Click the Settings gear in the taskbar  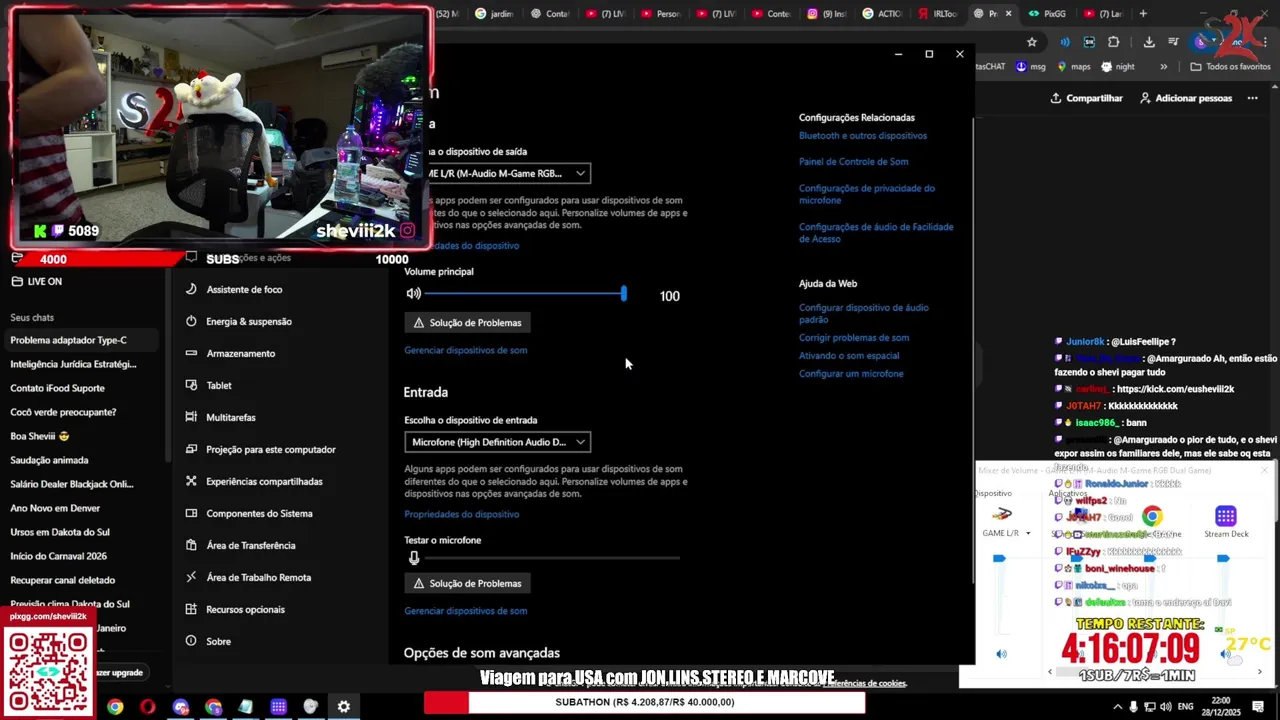click(344, 707)
